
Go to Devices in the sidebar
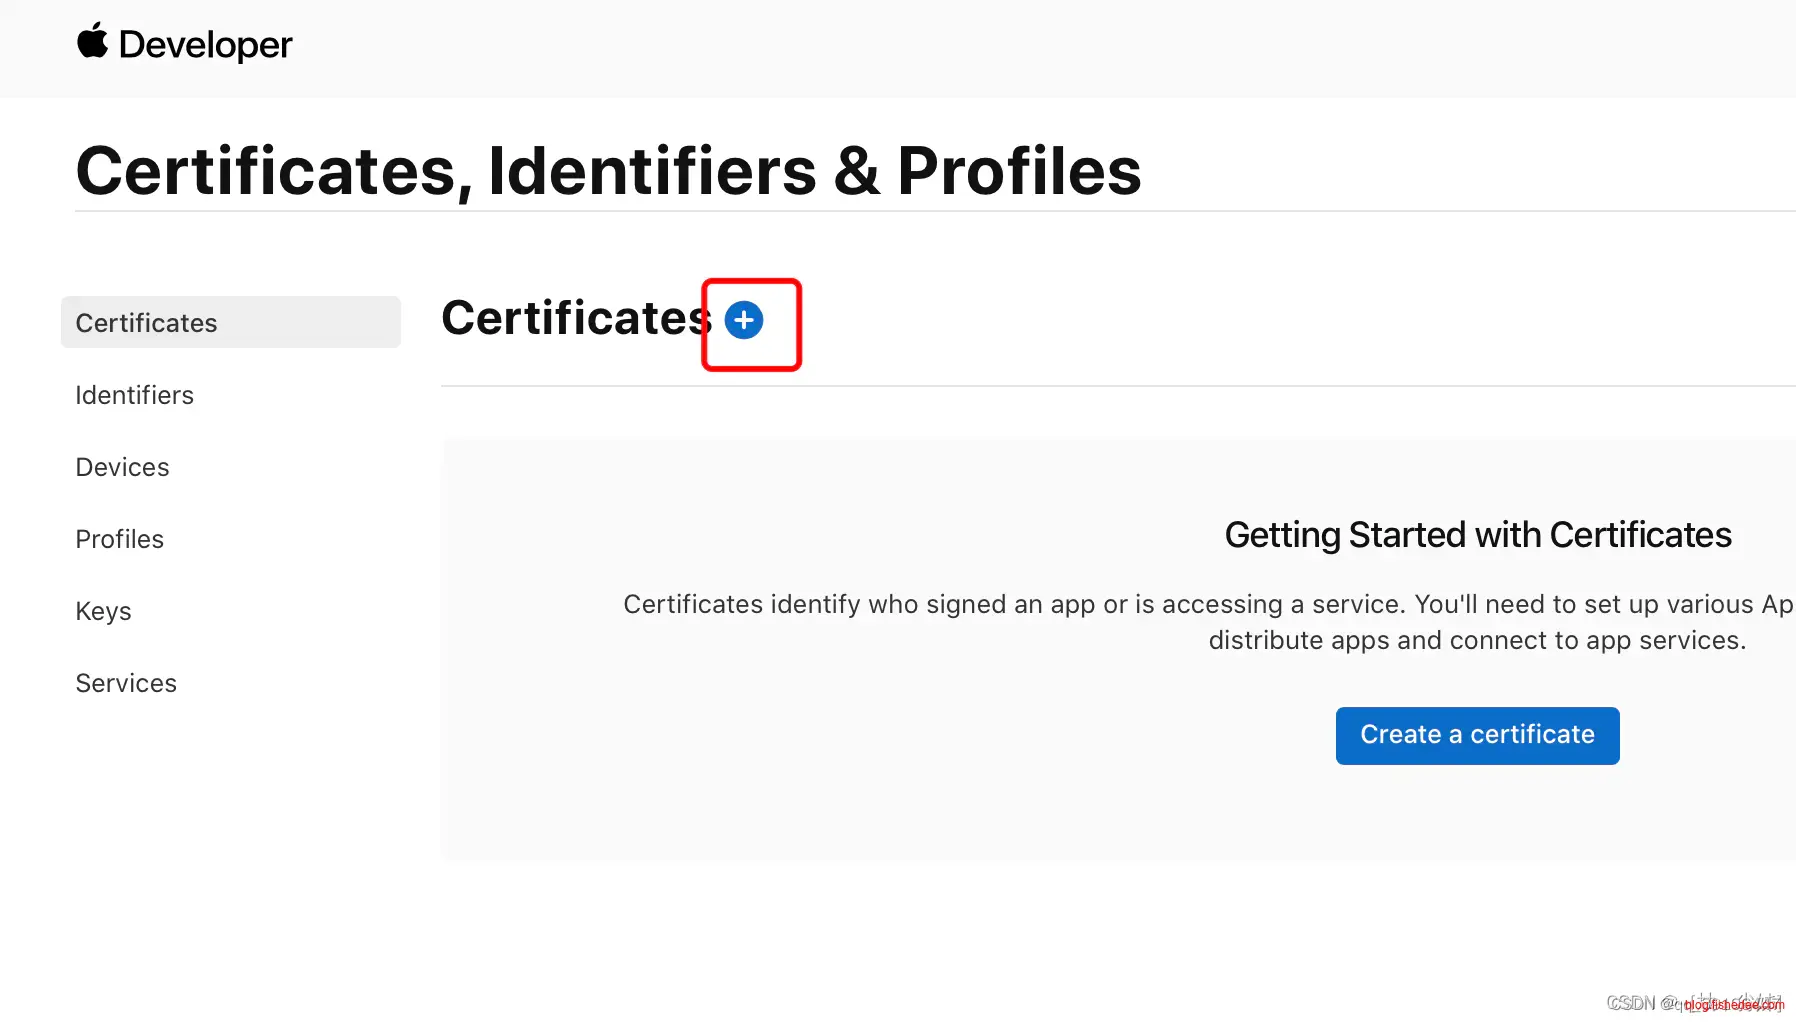point(122,467)
